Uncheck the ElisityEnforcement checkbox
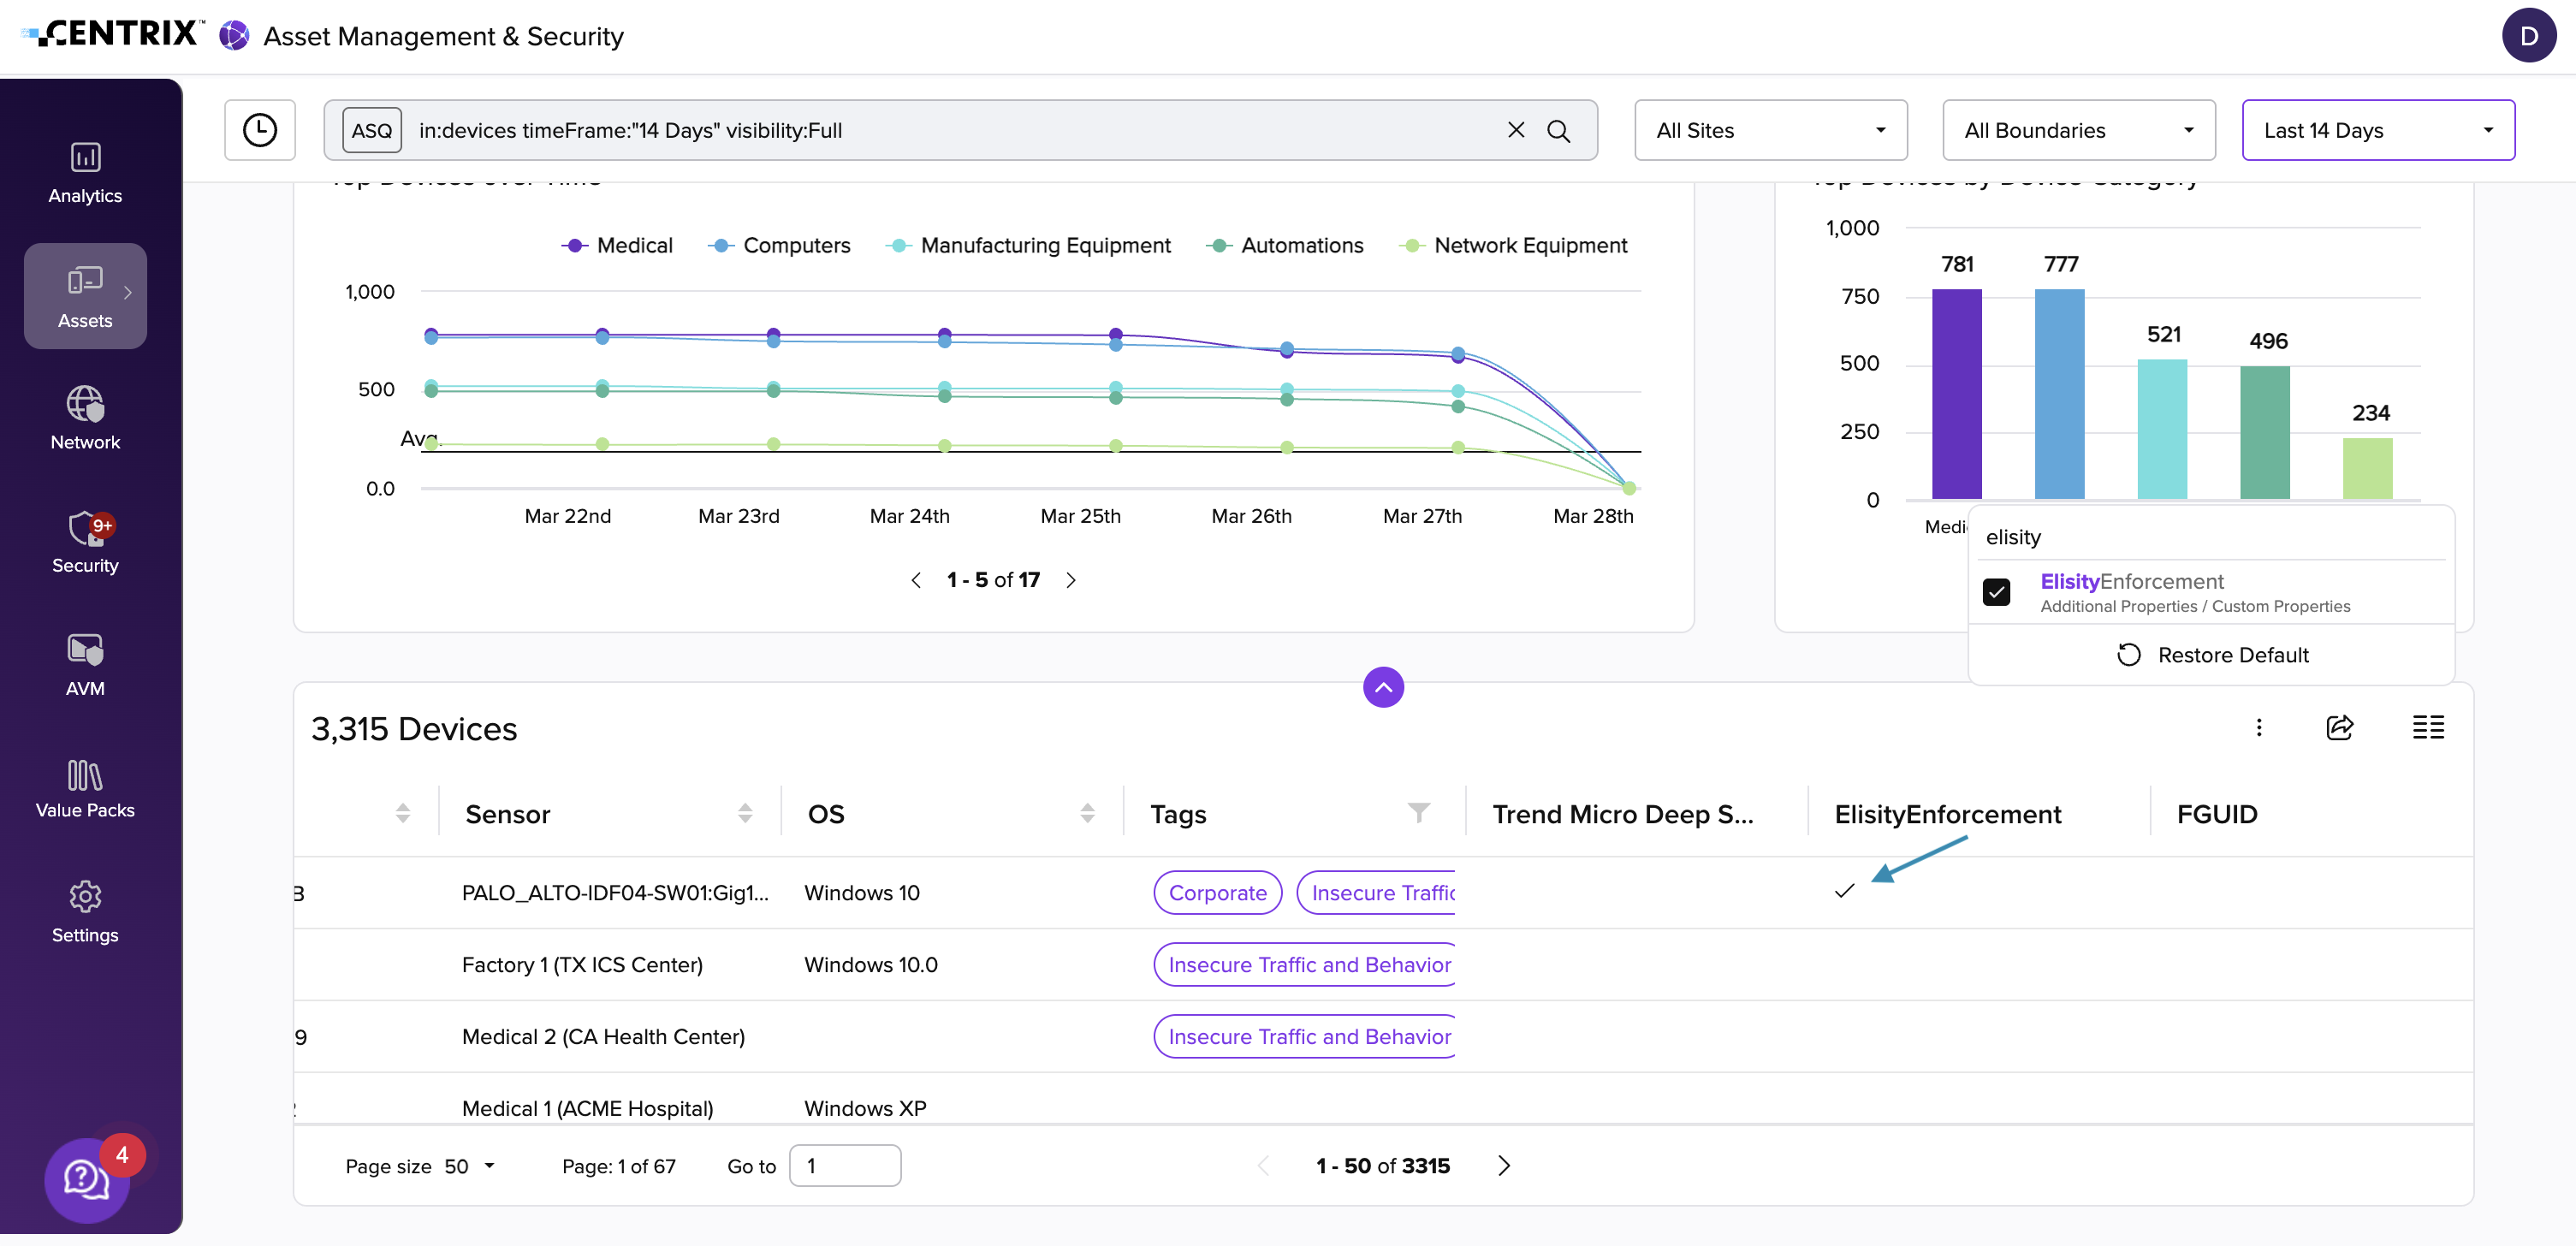 pyautogui.click(x=1996, y=592)
